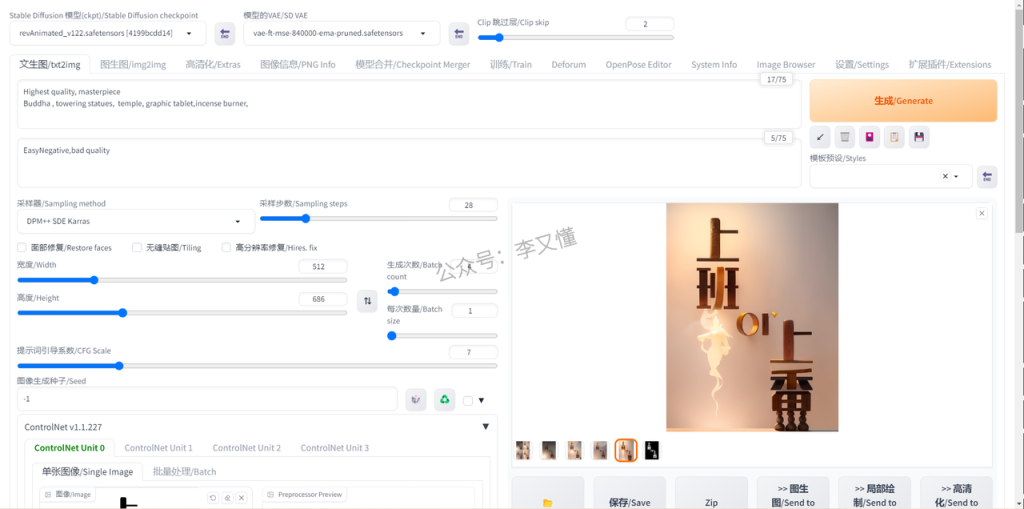Click the green recycle seed icon
Viewport: 1024px width, 509px height.
444,400
